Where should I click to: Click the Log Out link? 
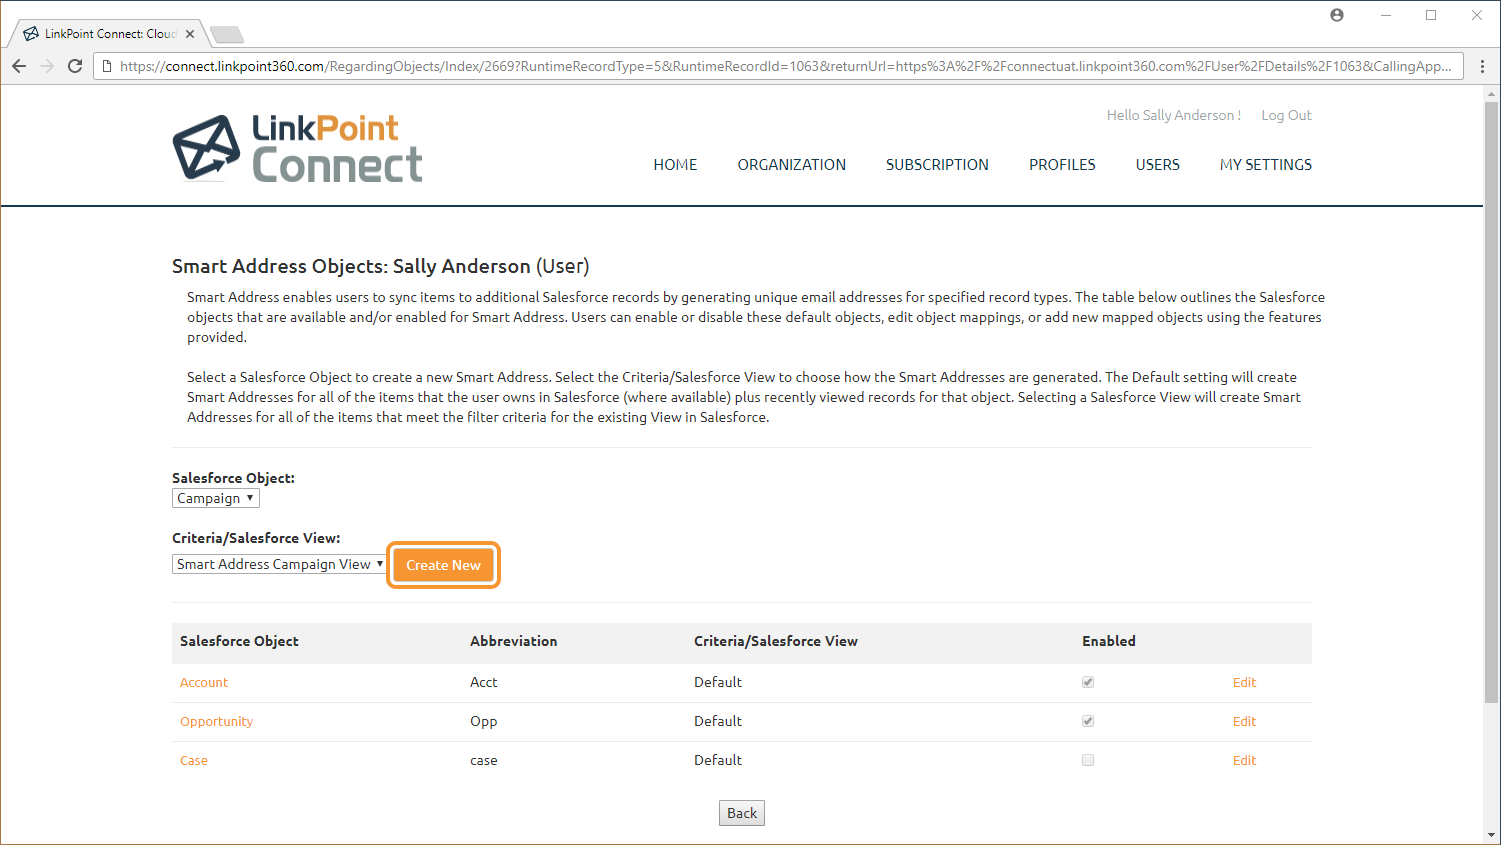pyautogui.click(x=1286, y=115)
